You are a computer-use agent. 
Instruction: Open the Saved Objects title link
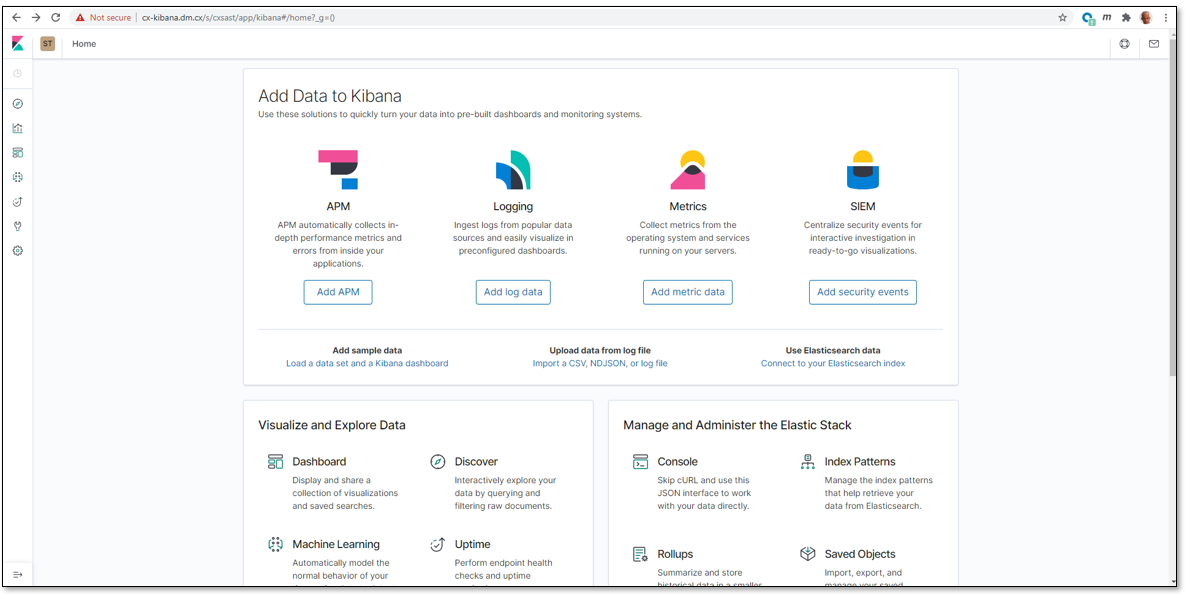tap(860, 554)
